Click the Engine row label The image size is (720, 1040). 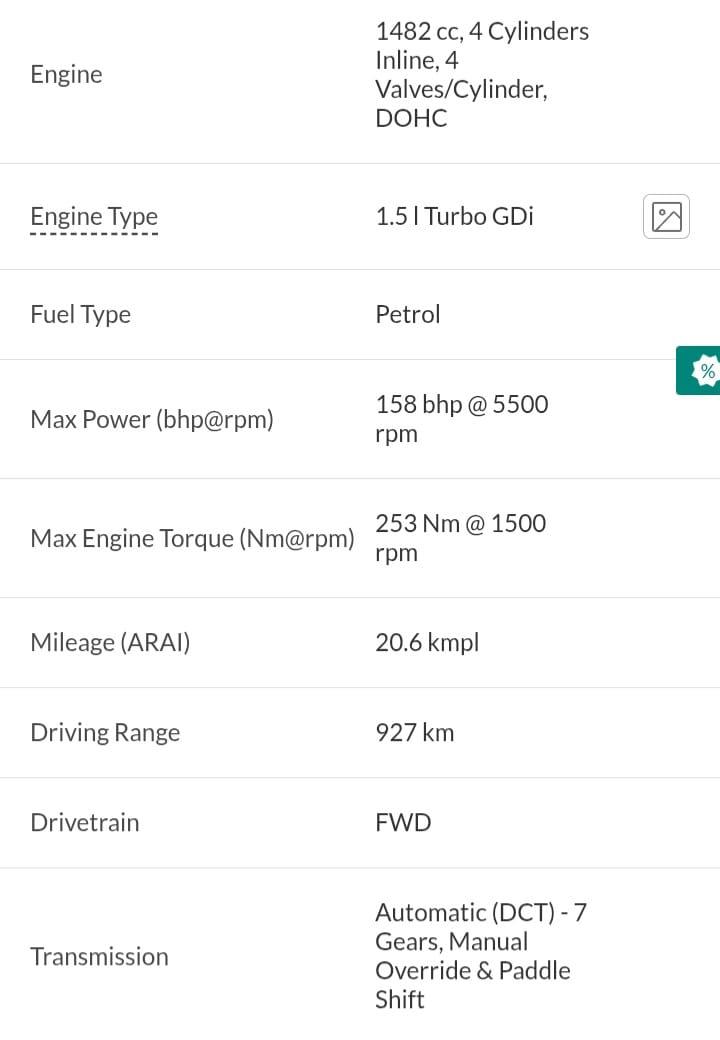(66, 74)
